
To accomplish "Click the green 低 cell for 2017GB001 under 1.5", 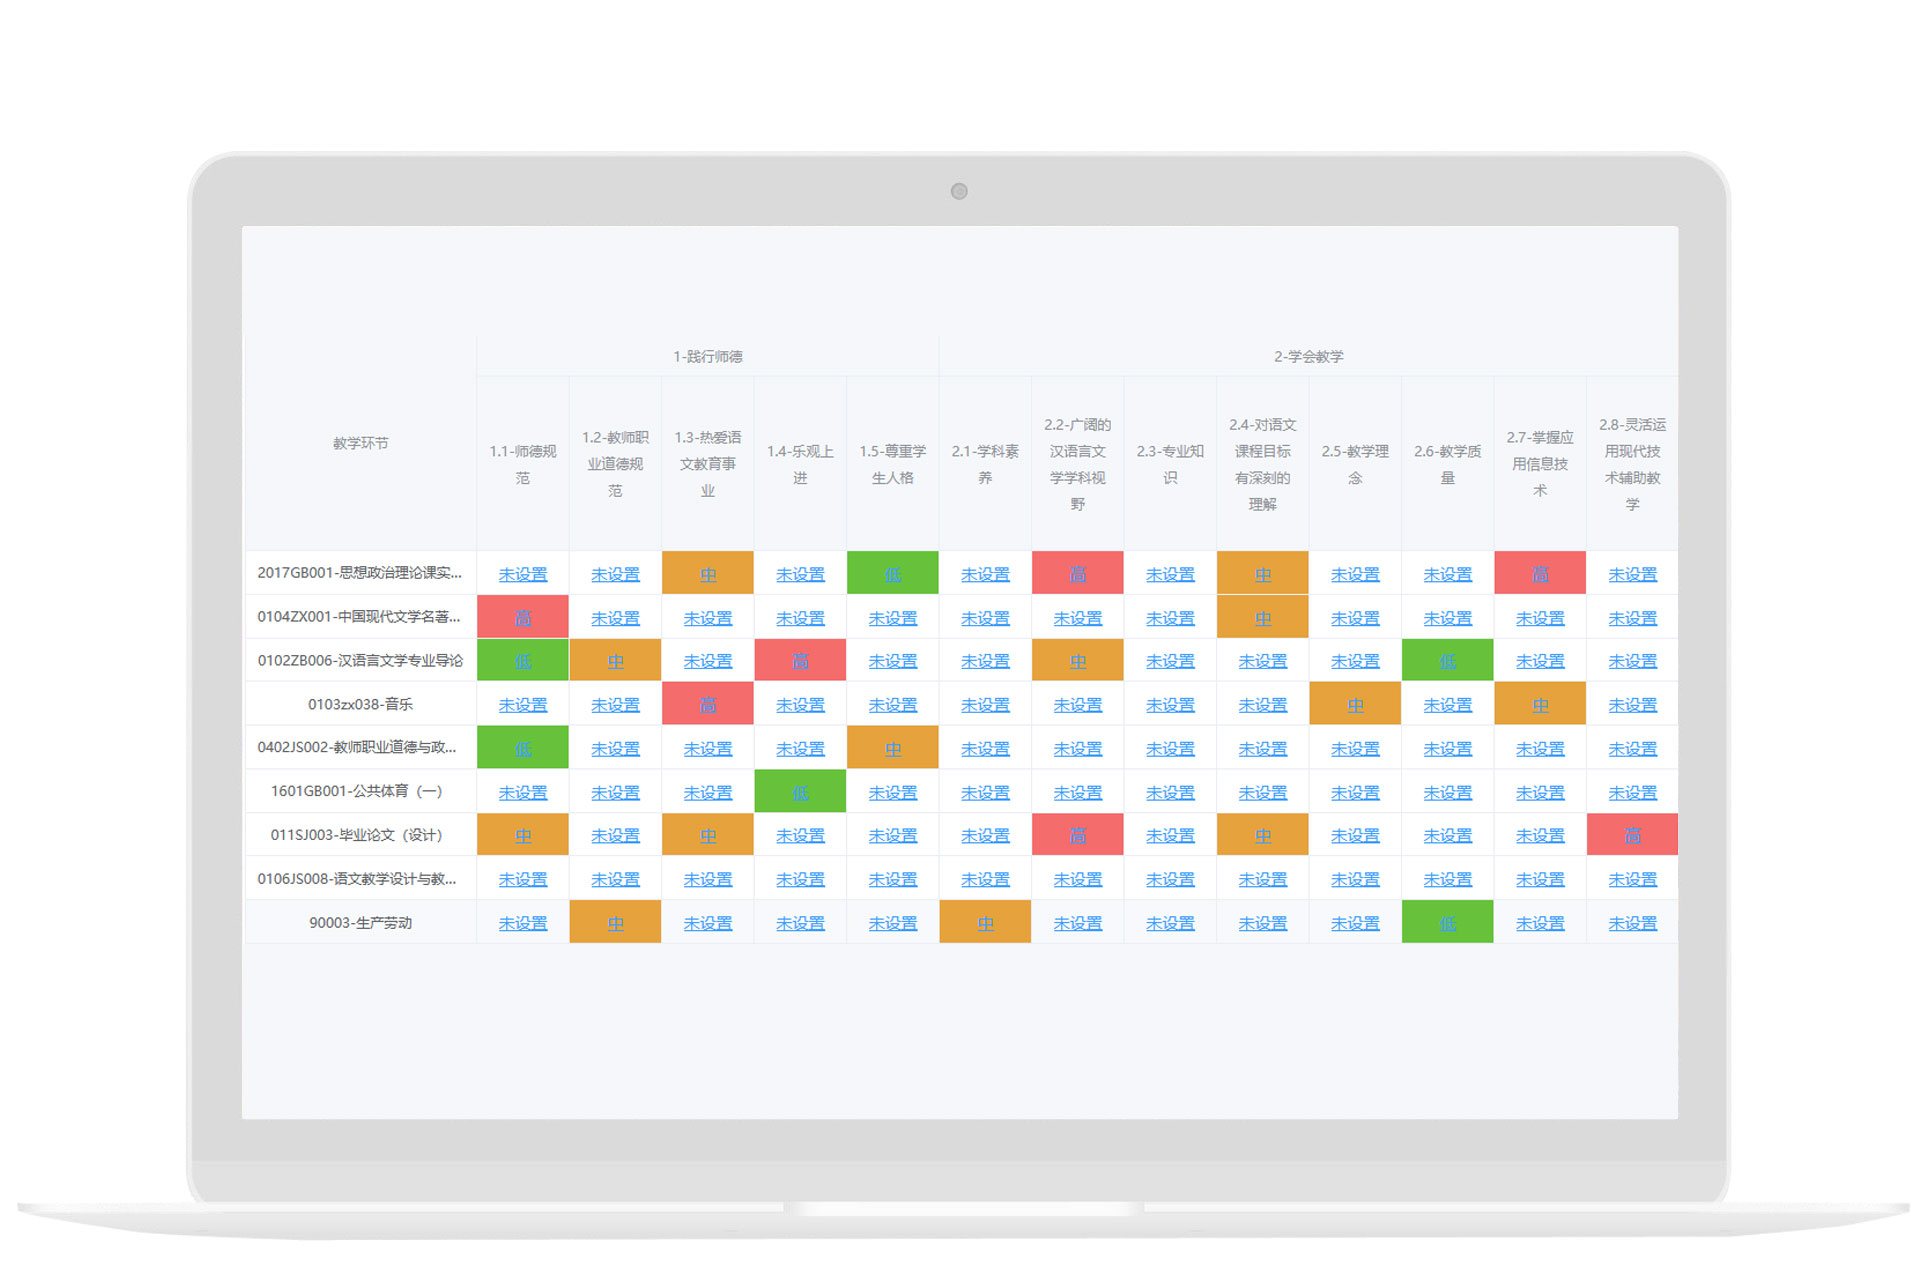I will pos(892,574).
